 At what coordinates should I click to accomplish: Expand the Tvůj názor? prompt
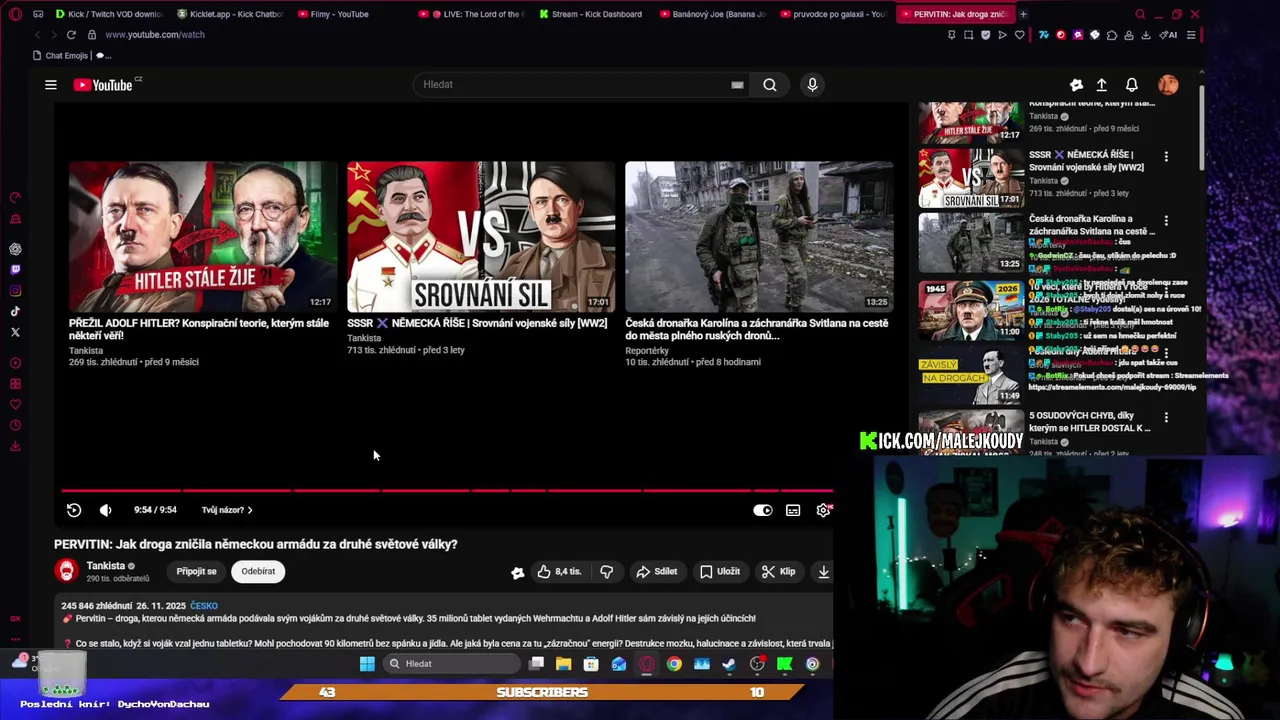pos(227,510)
